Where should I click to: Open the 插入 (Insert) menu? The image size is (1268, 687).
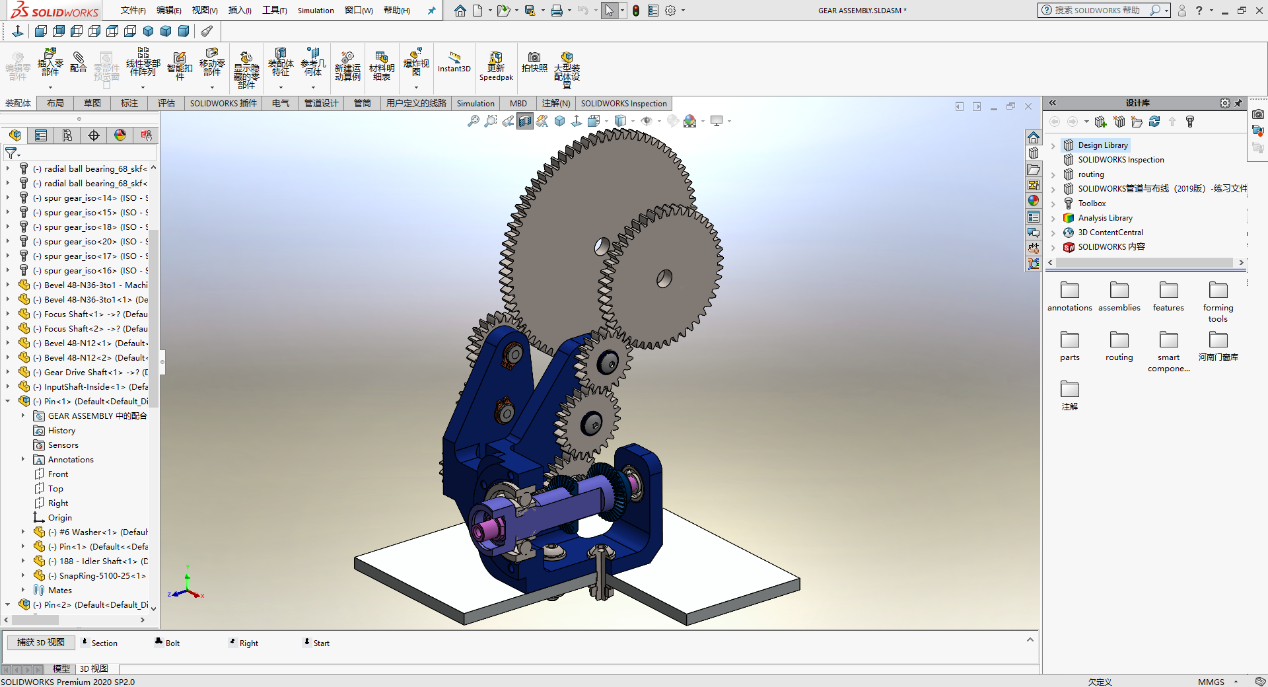tap(238, 10)
